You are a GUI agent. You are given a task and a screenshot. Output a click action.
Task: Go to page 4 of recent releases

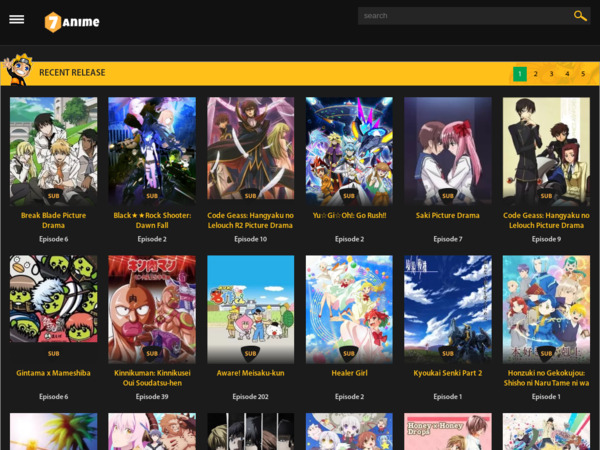click(567, 74)
